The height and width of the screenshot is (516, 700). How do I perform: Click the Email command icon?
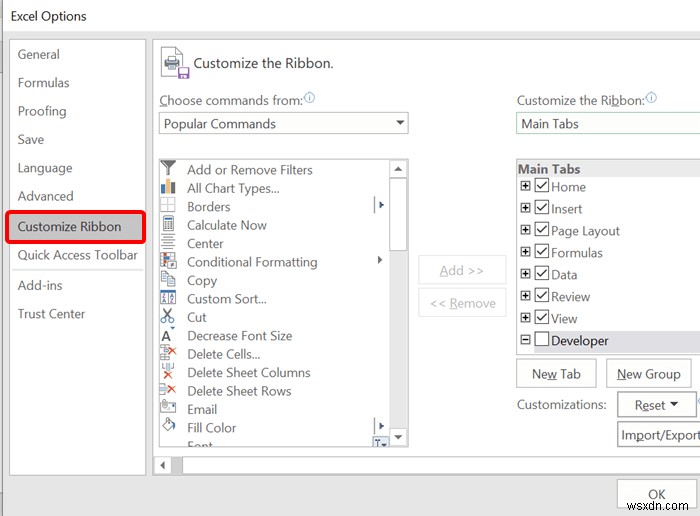click(x=168, y=407)
